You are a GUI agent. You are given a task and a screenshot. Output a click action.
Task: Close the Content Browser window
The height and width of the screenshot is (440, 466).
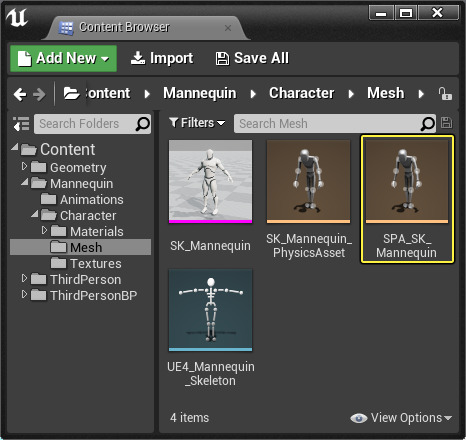pyautogui.click(x=438, y=13)
